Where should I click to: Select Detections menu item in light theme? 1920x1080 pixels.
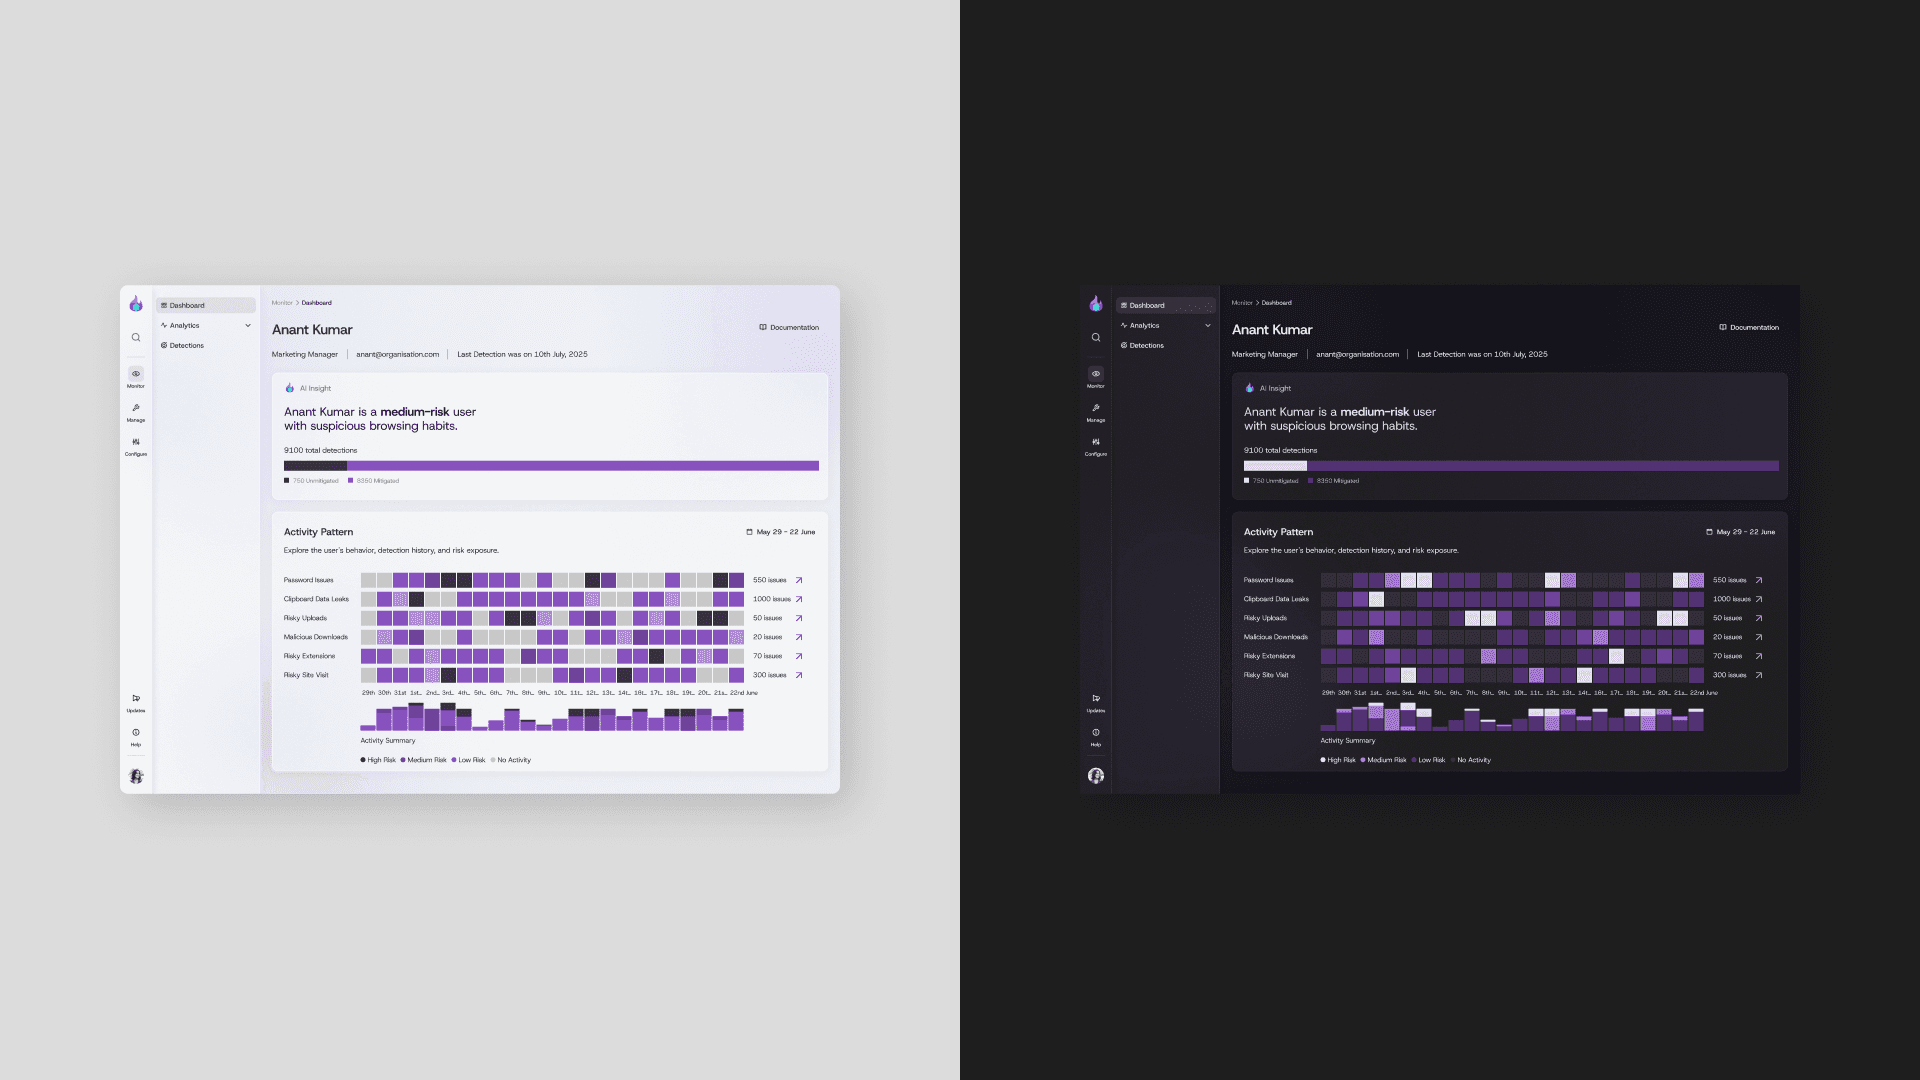186,346
